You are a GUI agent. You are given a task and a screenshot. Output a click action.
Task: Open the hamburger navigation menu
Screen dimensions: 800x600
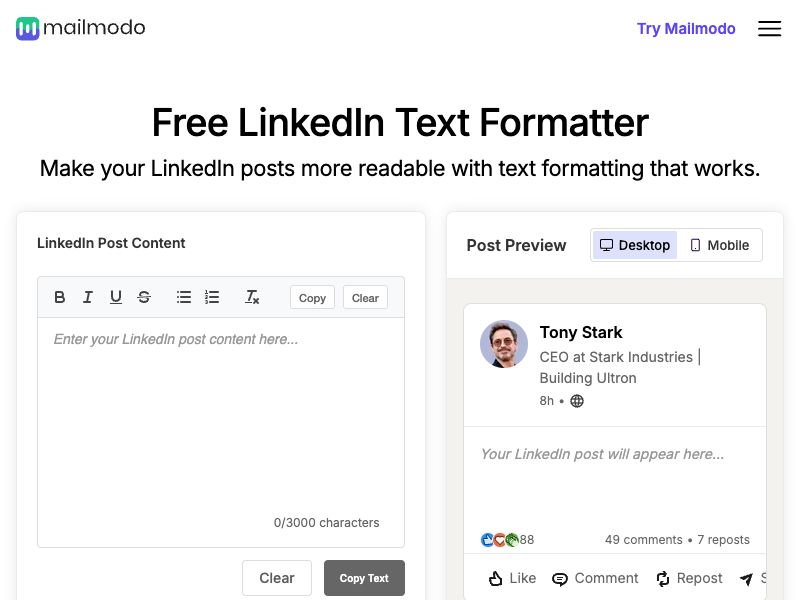pos(769,29)
